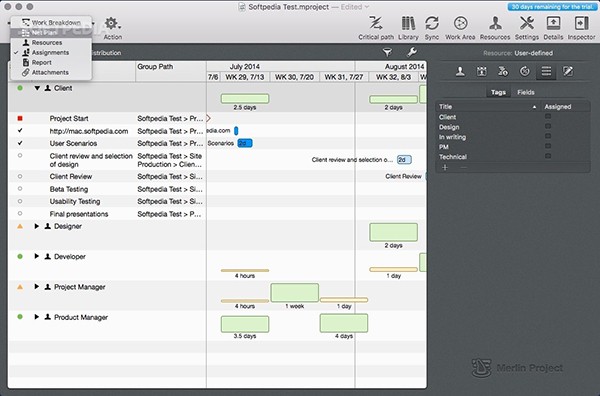This screenshot has width=600, height=396.
Task: Click the Details toolbar icon
Action: (x=553, y=23)
